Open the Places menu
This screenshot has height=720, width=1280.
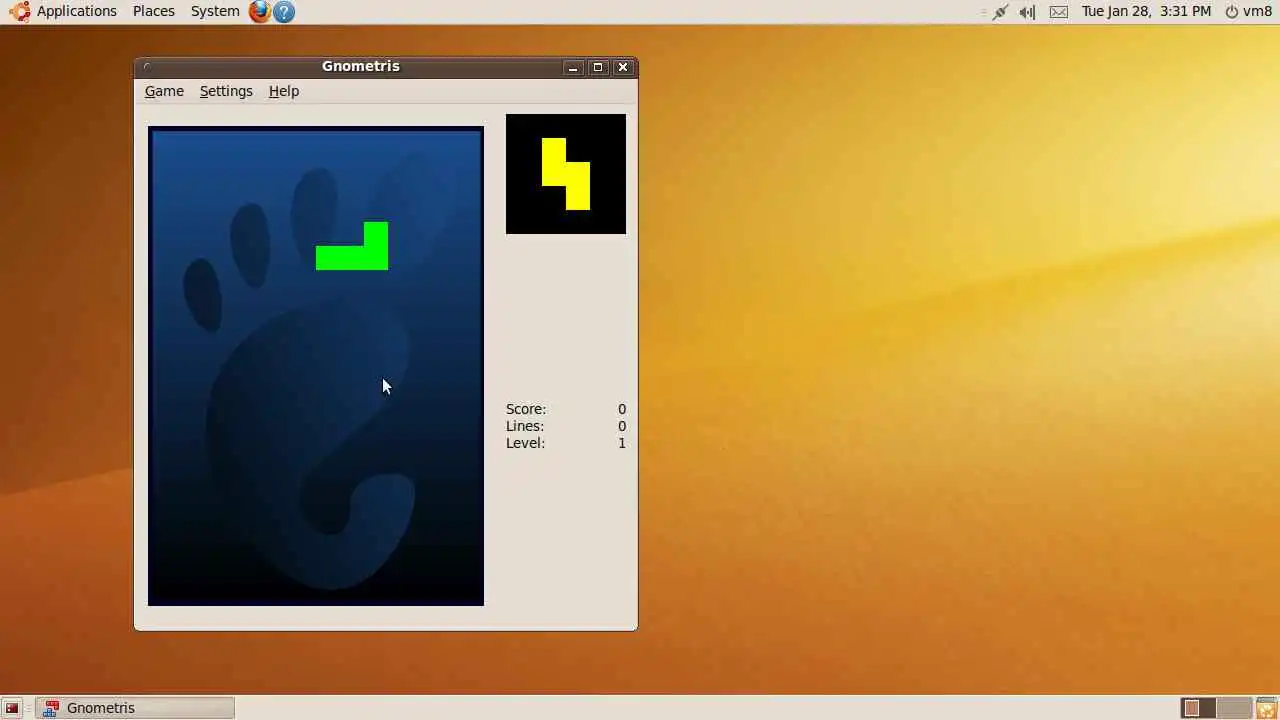[x=154, y=11]
